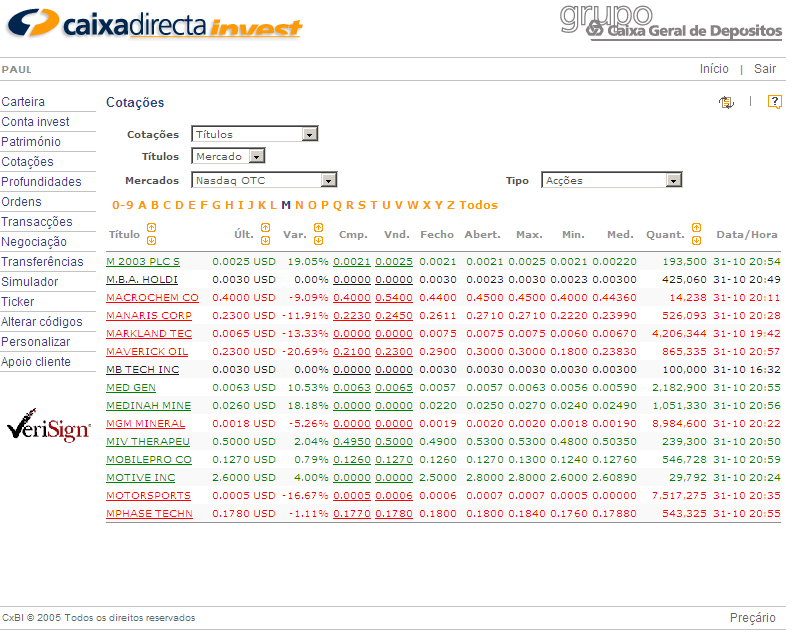Open Personalizar sidebar item
The width and height of the screenshot is (803, 635).
pyautogui.click(x=36, y=342)
